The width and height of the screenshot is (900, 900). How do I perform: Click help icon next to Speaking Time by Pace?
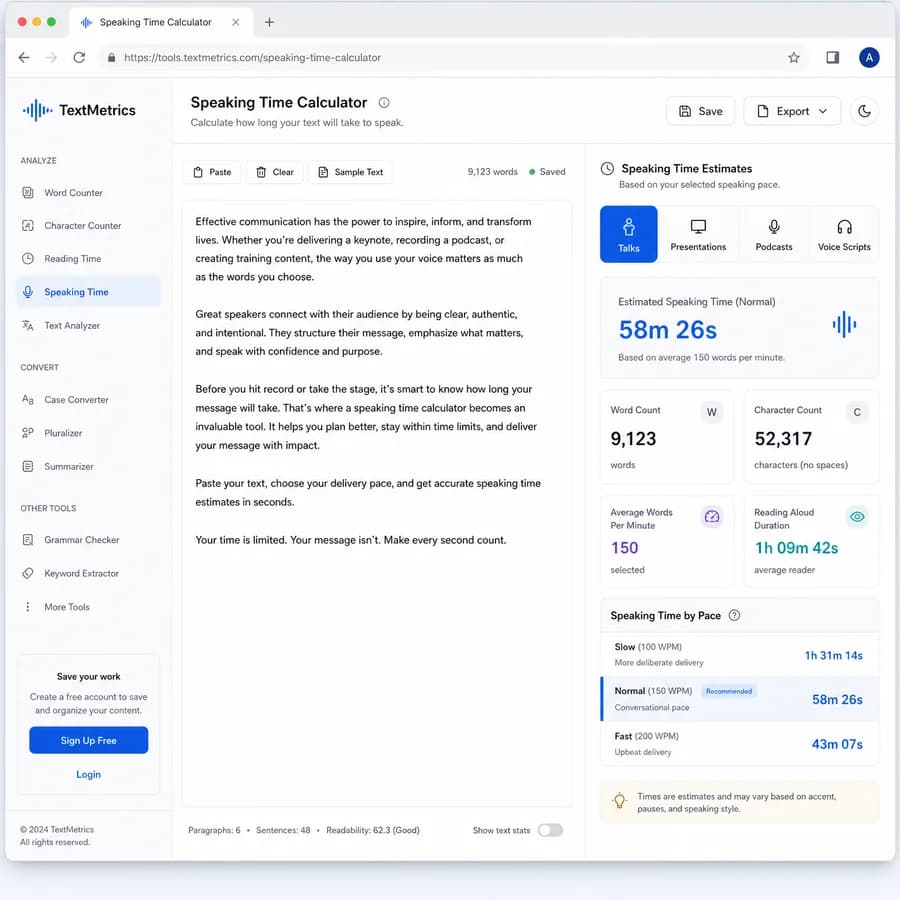734,615
